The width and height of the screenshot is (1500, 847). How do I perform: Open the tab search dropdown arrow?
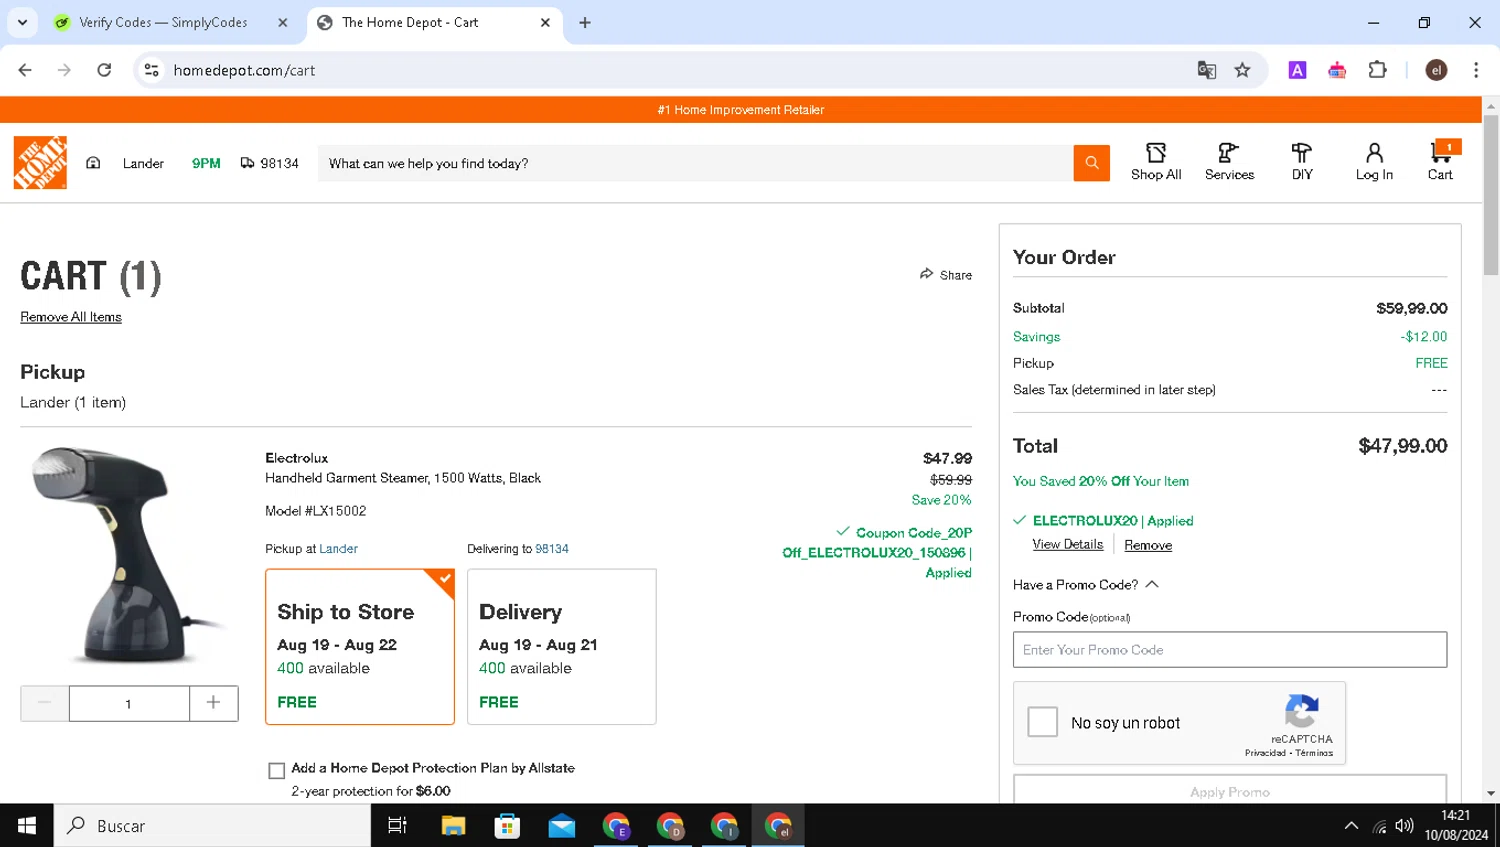(x=22, y=22)
